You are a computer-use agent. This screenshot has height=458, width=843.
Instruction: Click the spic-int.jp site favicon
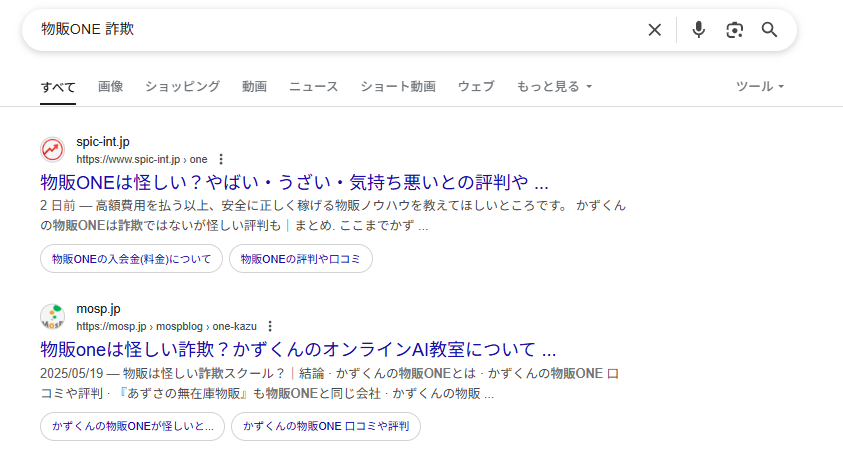point(53,149)
